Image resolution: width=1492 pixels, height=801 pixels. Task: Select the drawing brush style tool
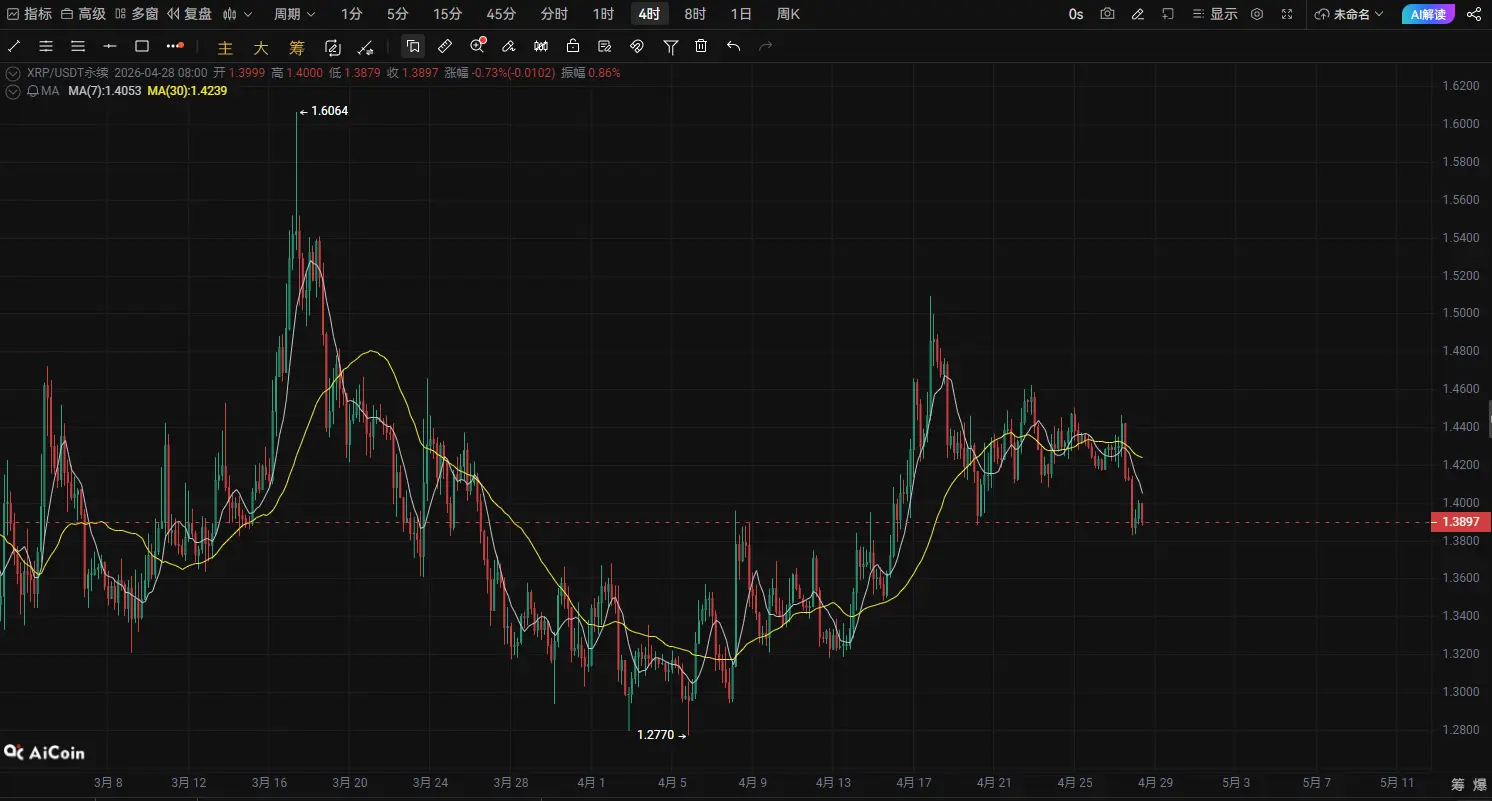509,46
